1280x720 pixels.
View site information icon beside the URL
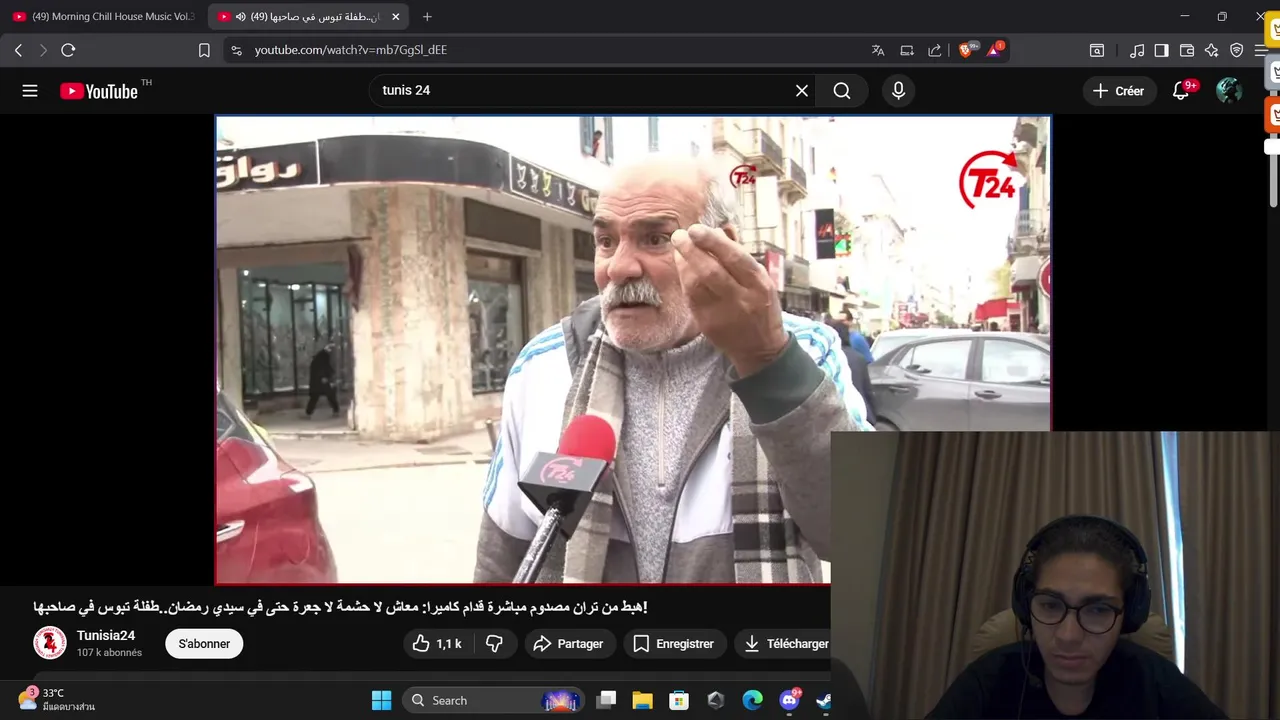pyautogui.click(x=236, y=50)
